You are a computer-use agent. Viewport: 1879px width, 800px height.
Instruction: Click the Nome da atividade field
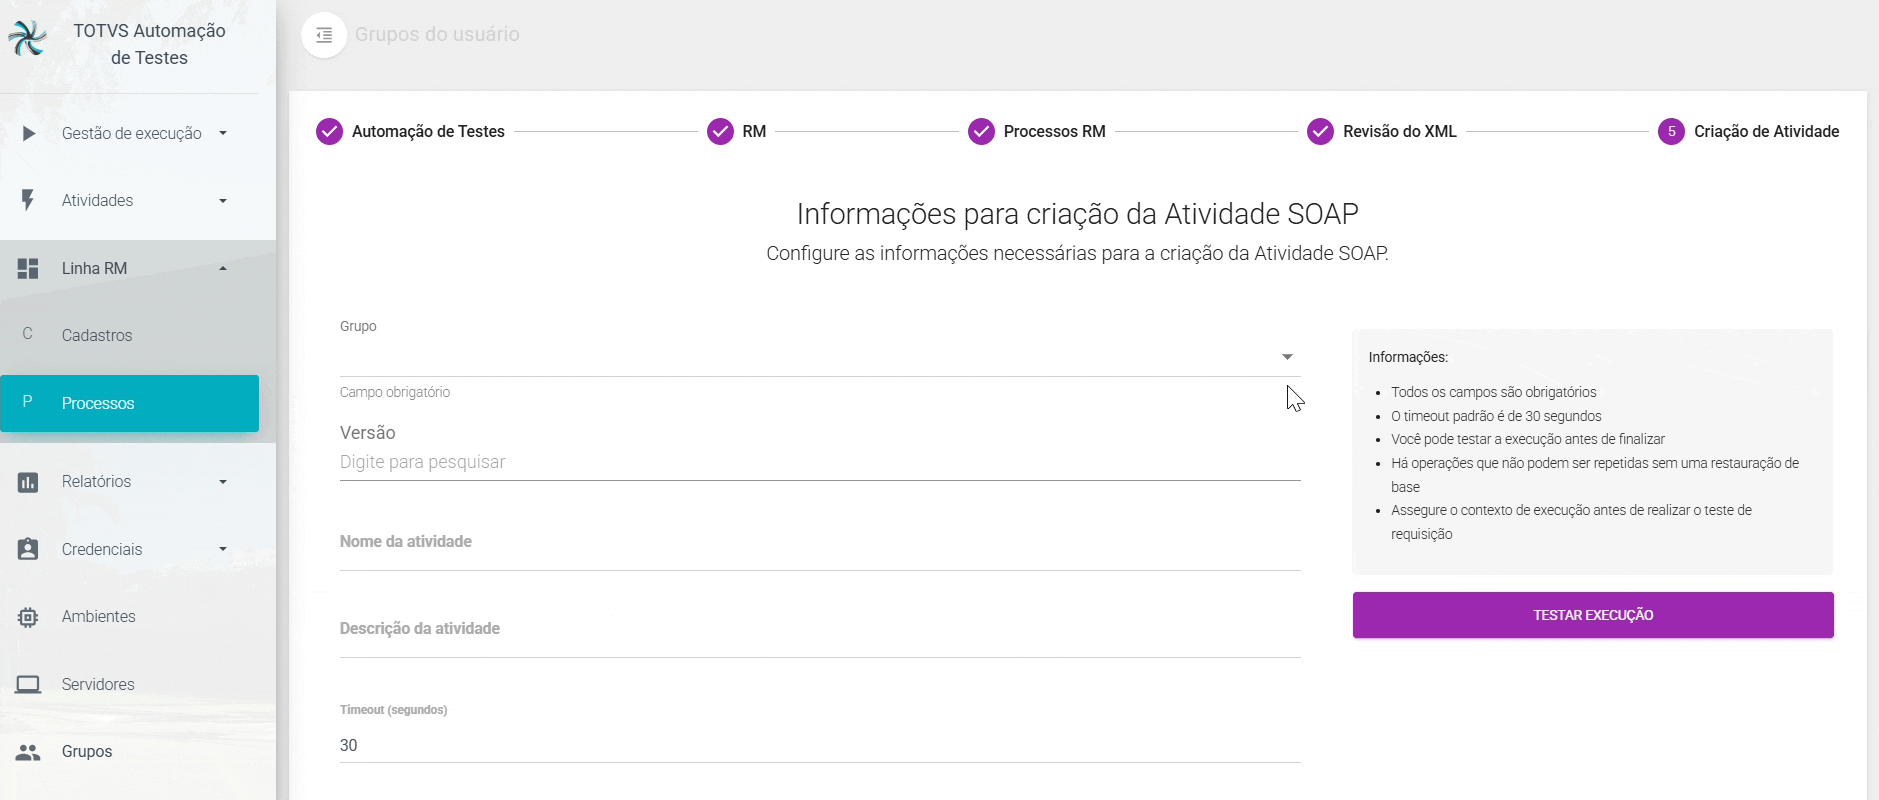820,544
